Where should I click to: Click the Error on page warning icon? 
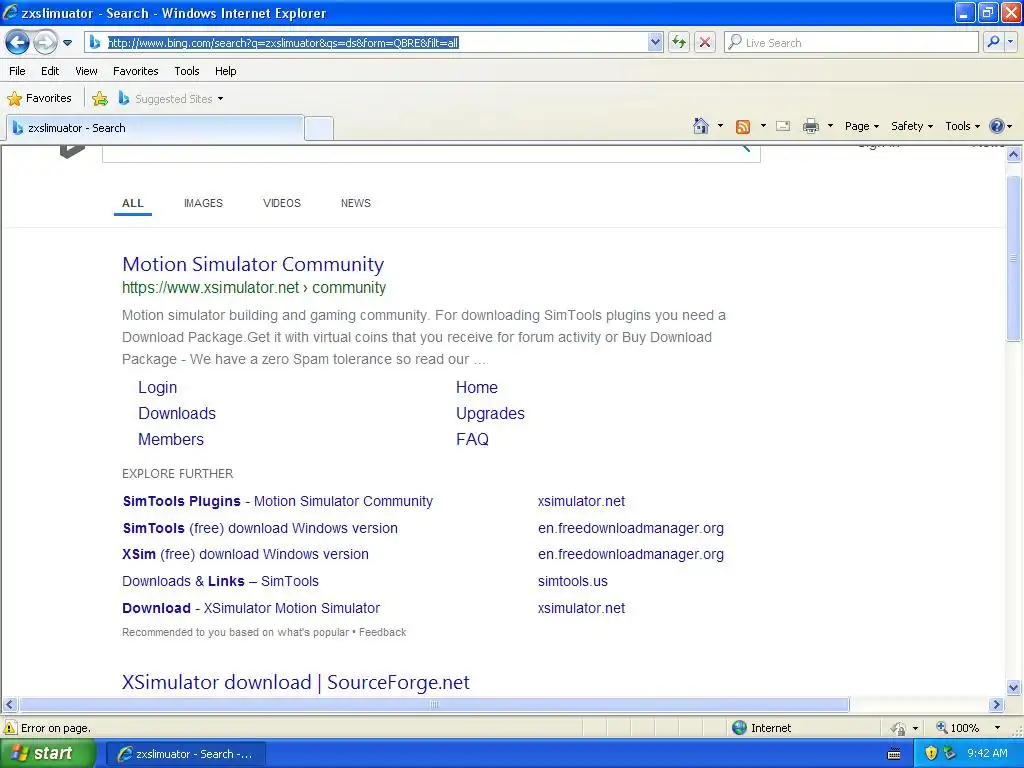pos(10,728)
